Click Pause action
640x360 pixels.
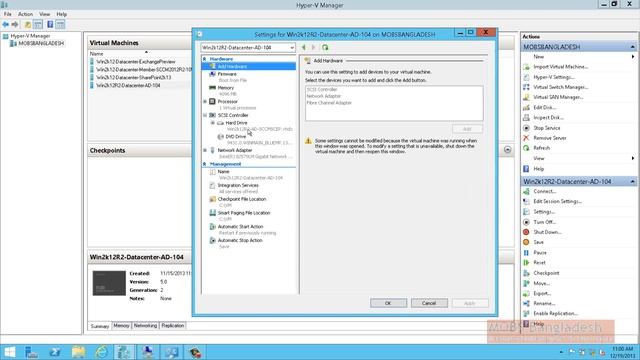point(540,253)
